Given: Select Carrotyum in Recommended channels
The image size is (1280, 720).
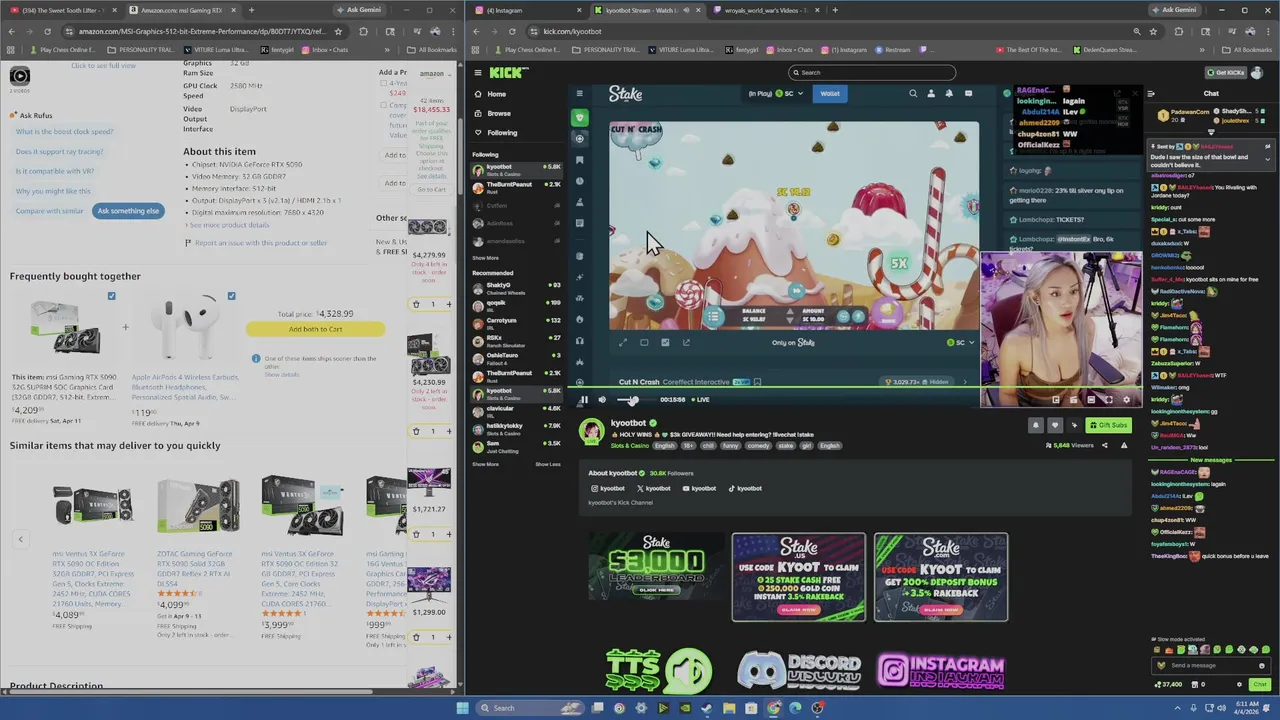Looking at the screenshot, I should coord(516,322).
